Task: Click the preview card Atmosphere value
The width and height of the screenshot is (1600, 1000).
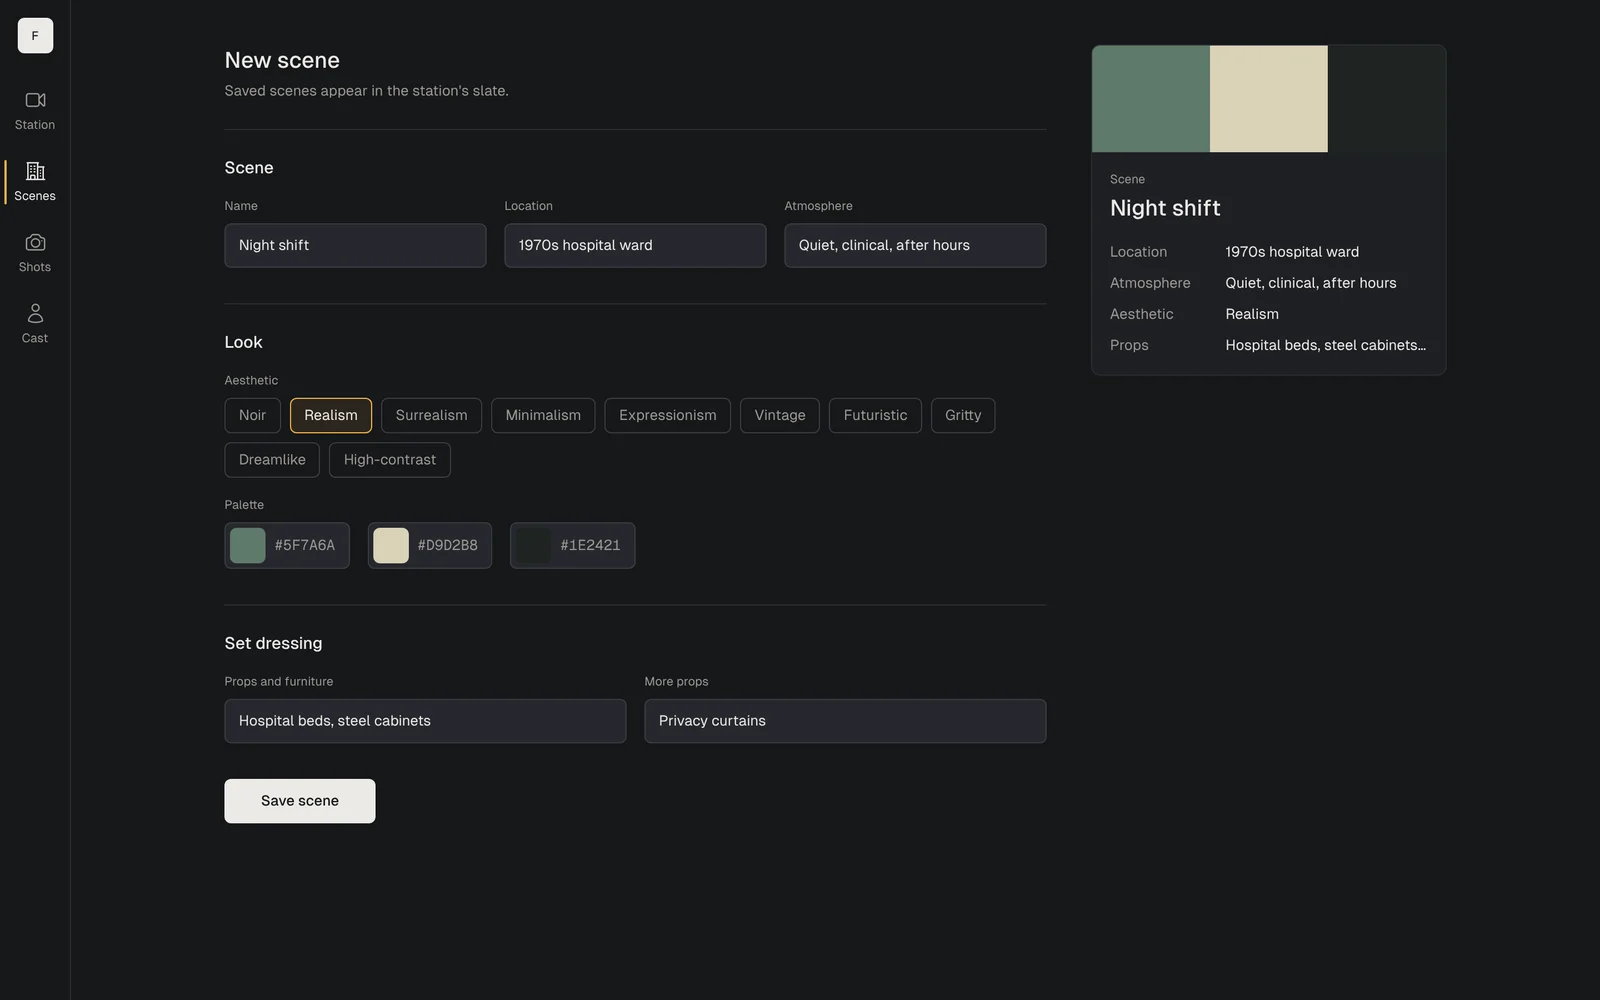Action: coord(1311,283)
